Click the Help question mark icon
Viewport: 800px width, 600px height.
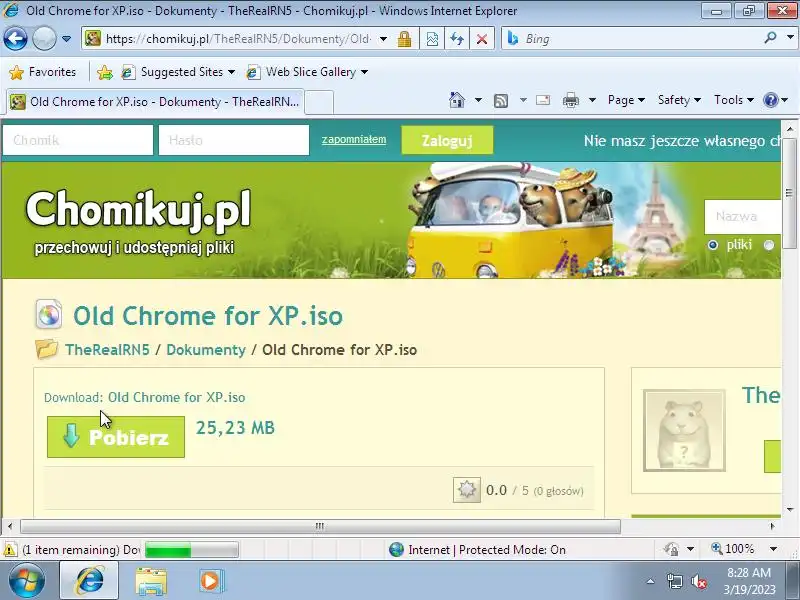tap(770, 100)
